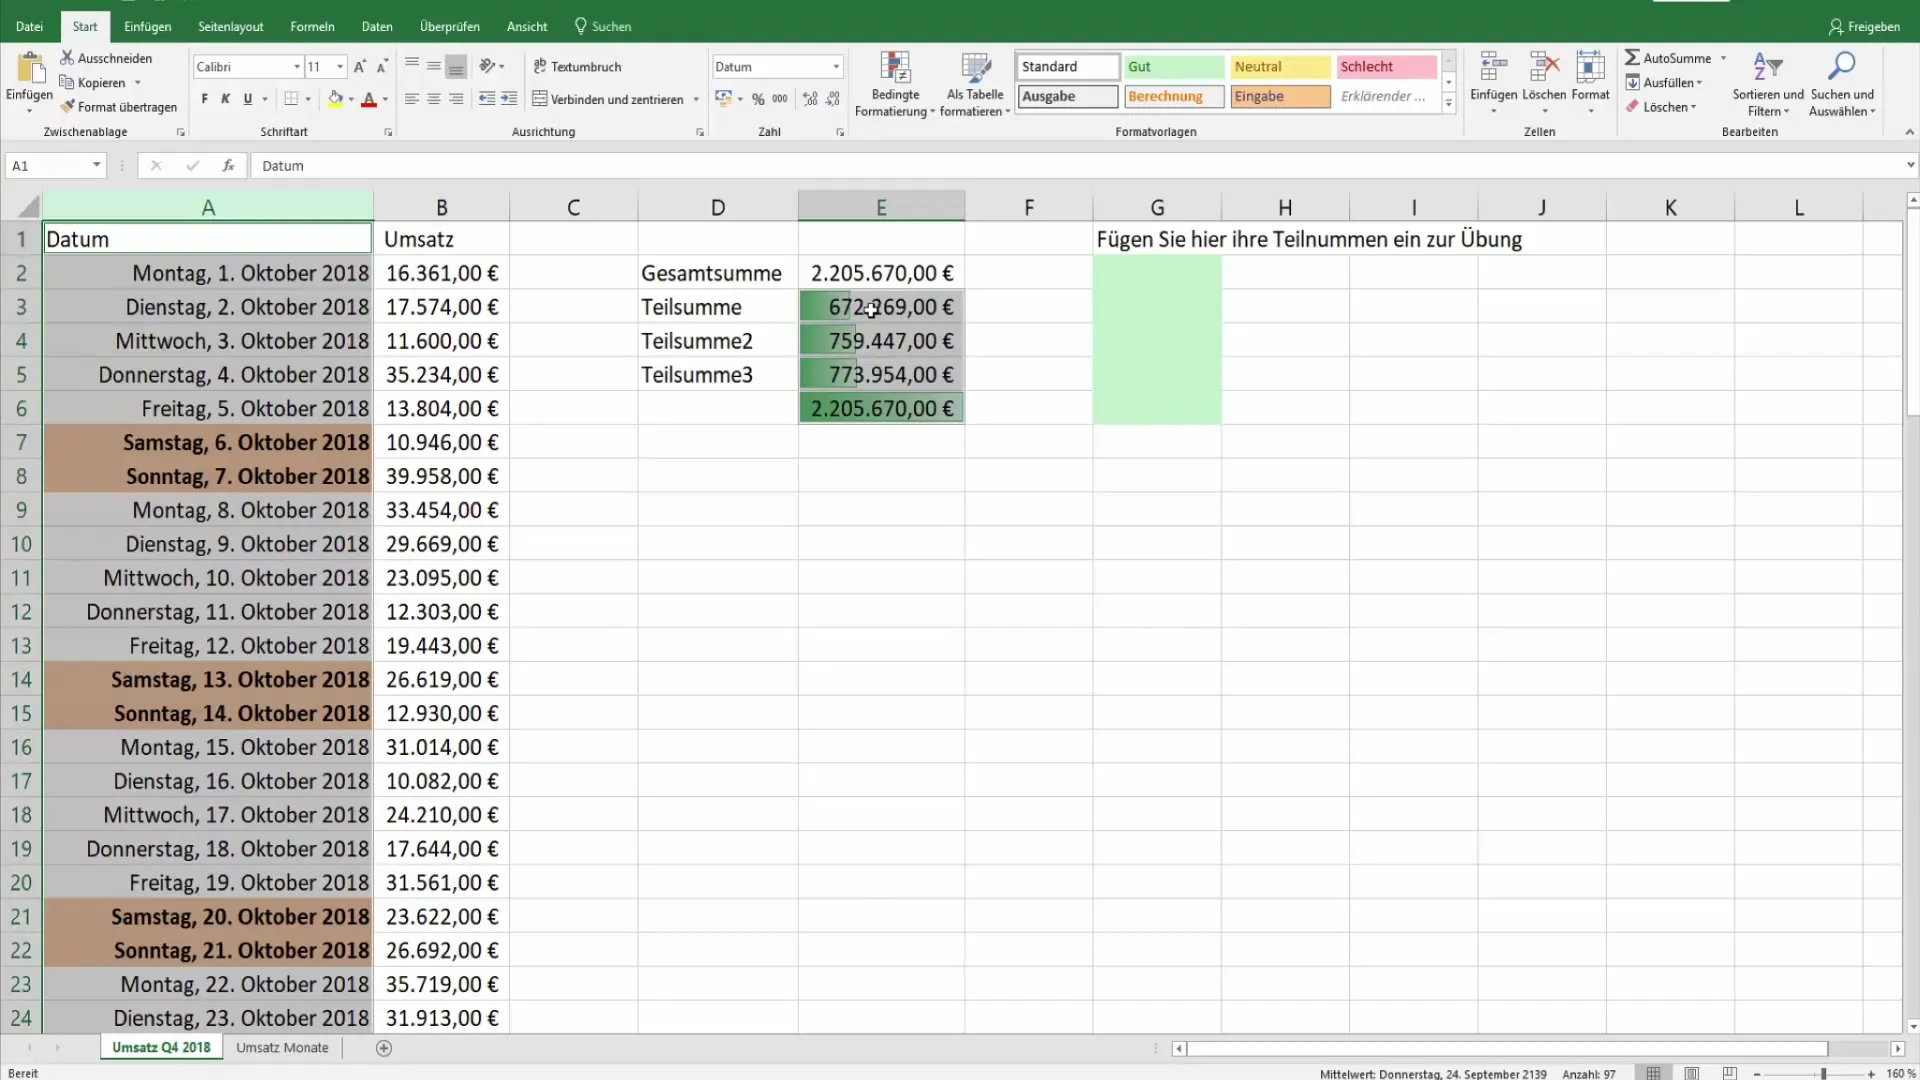Expand Verbinden und zentrieren dropdown arrow
Screen dimensions: 1920x1080
(x=696, y=99)
